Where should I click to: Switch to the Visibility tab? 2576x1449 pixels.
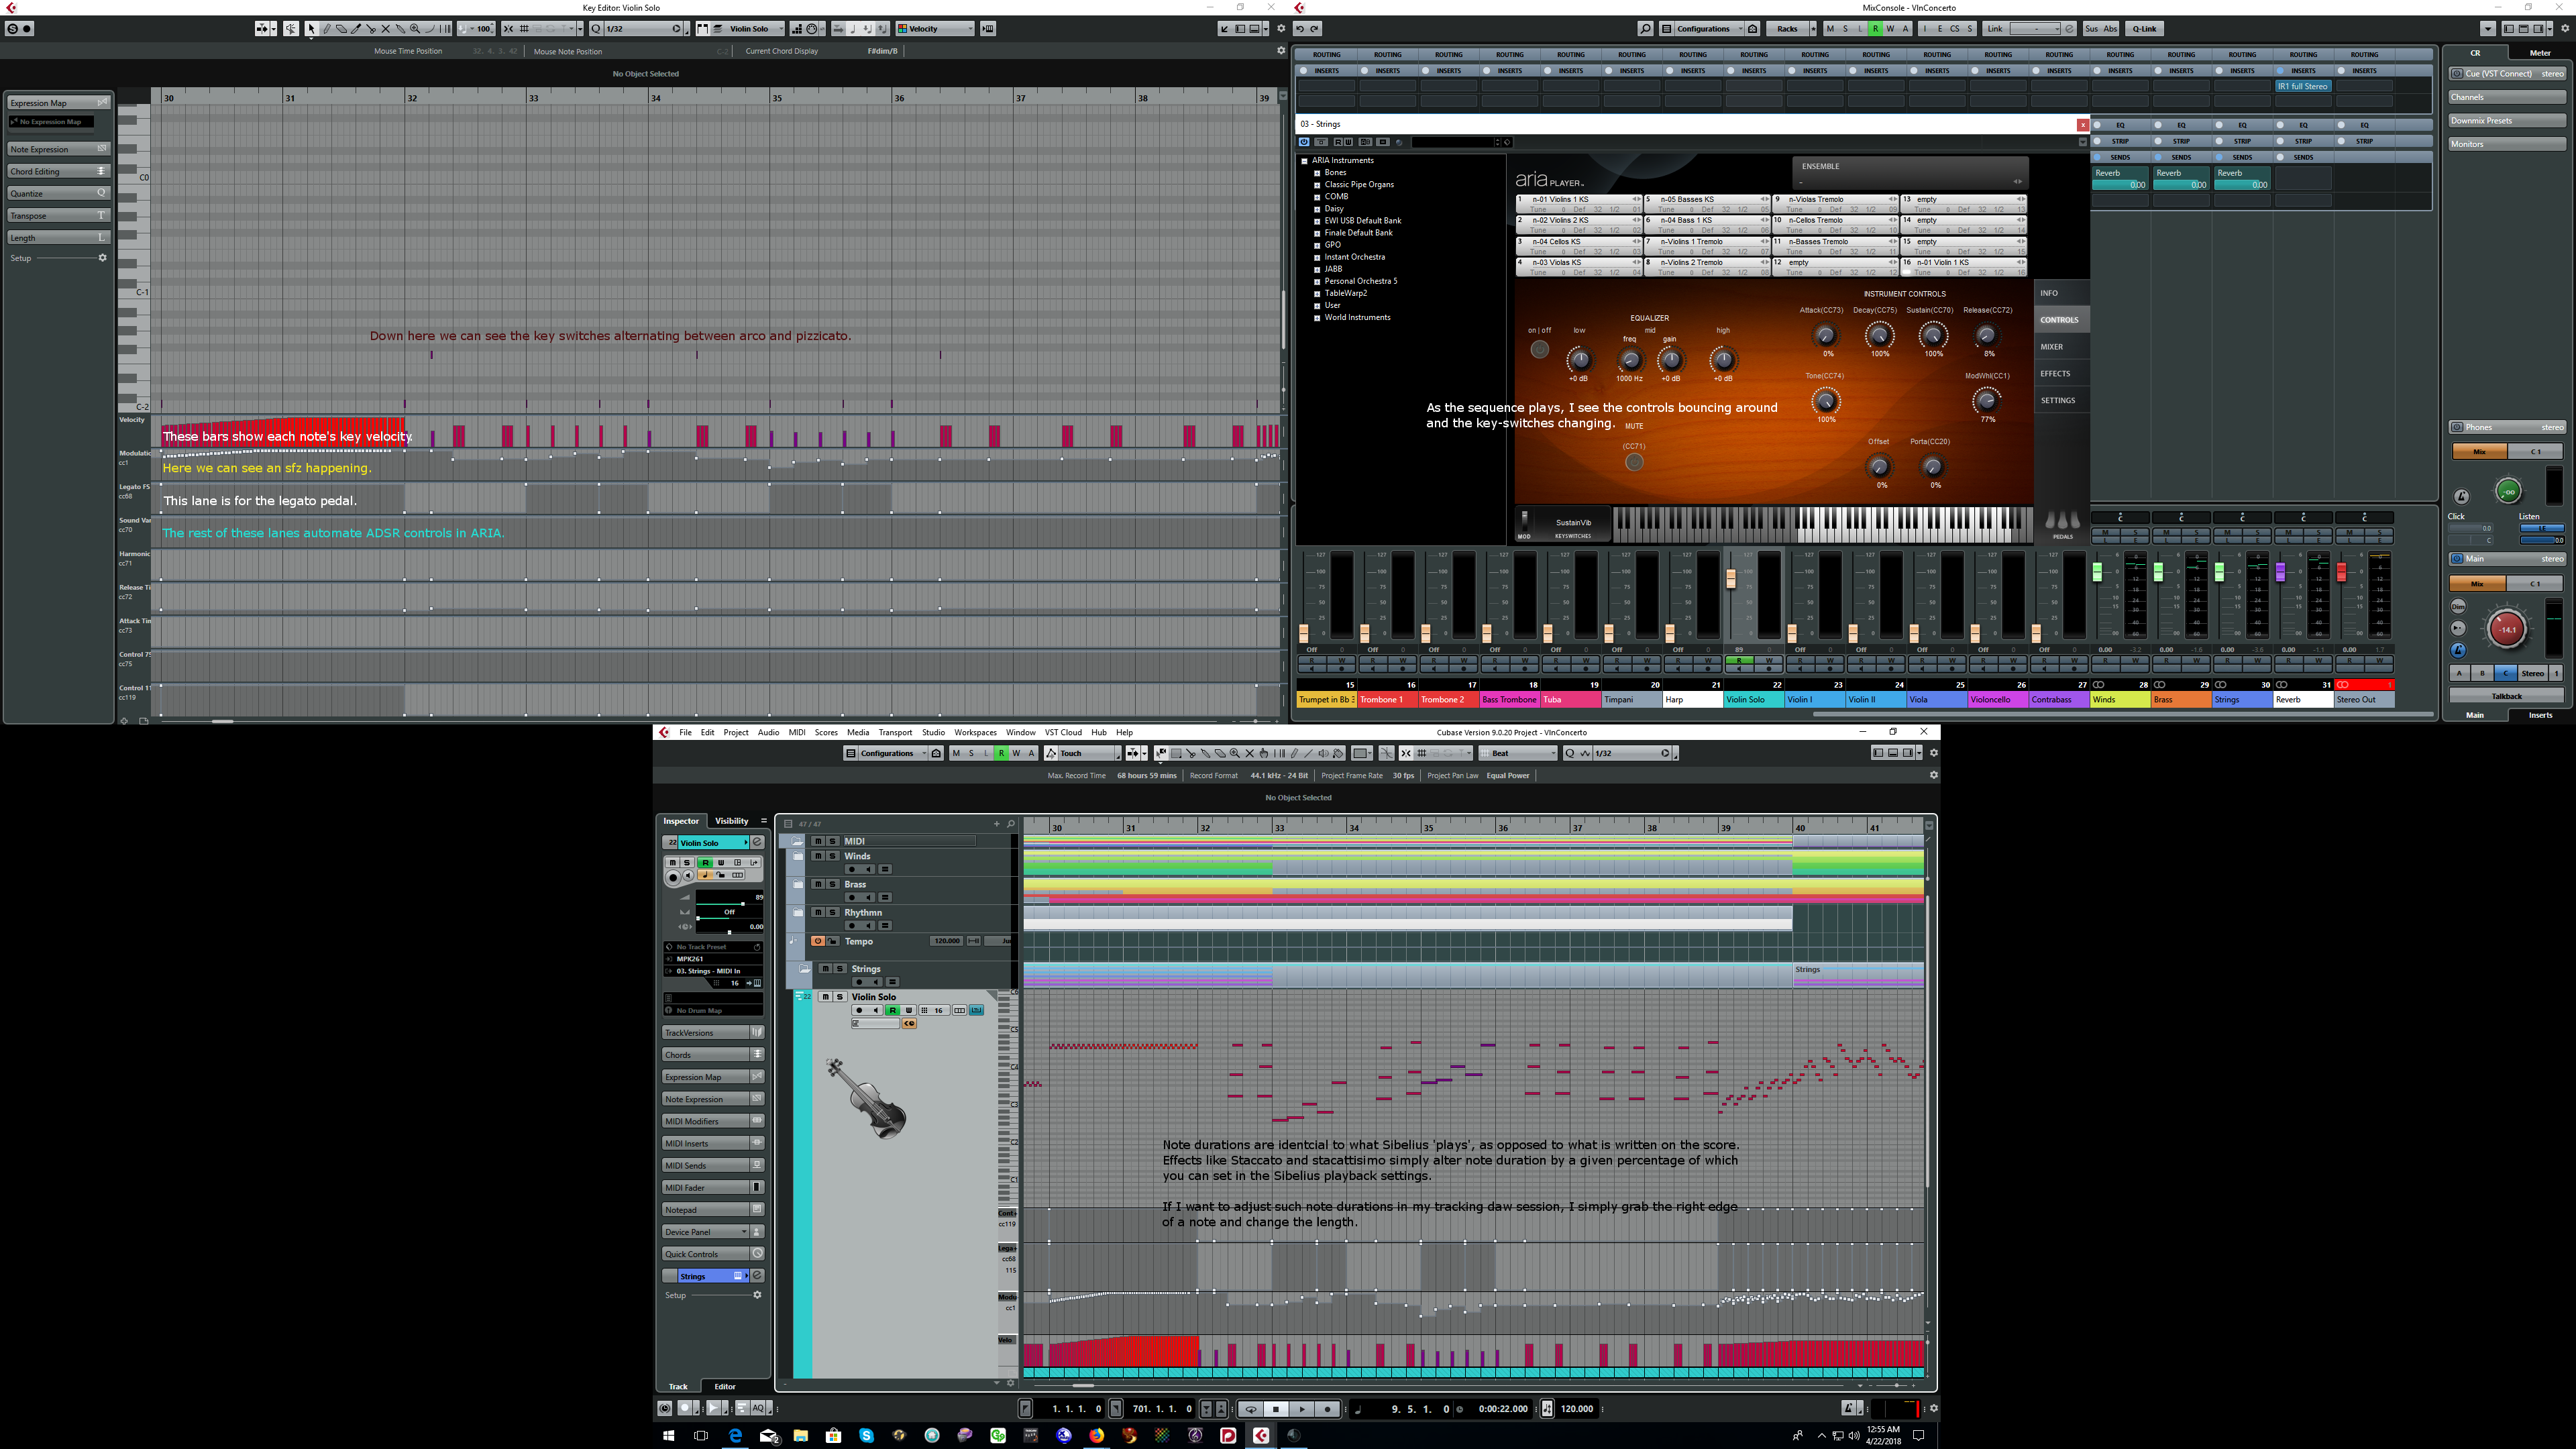click(731, 821)
